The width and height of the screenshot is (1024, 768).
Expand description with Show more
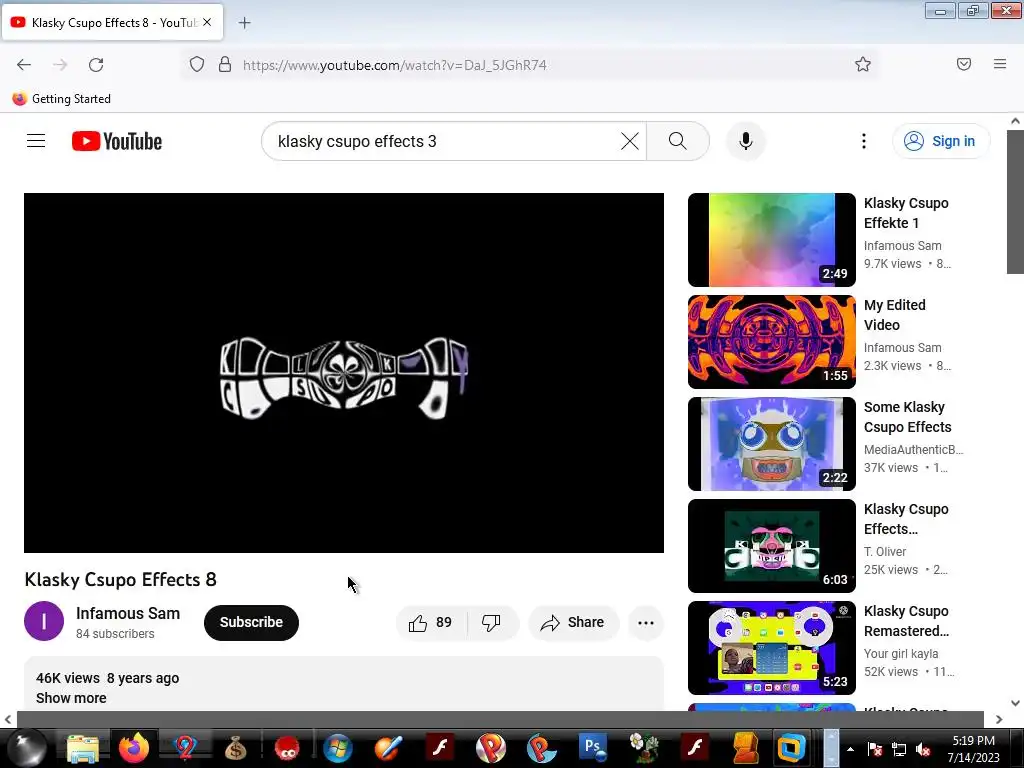[71, 698]
